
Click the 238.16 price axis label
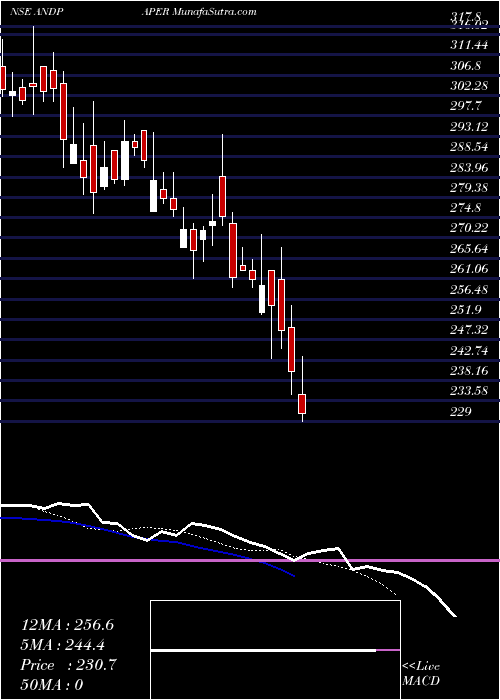tap(469, 370)
